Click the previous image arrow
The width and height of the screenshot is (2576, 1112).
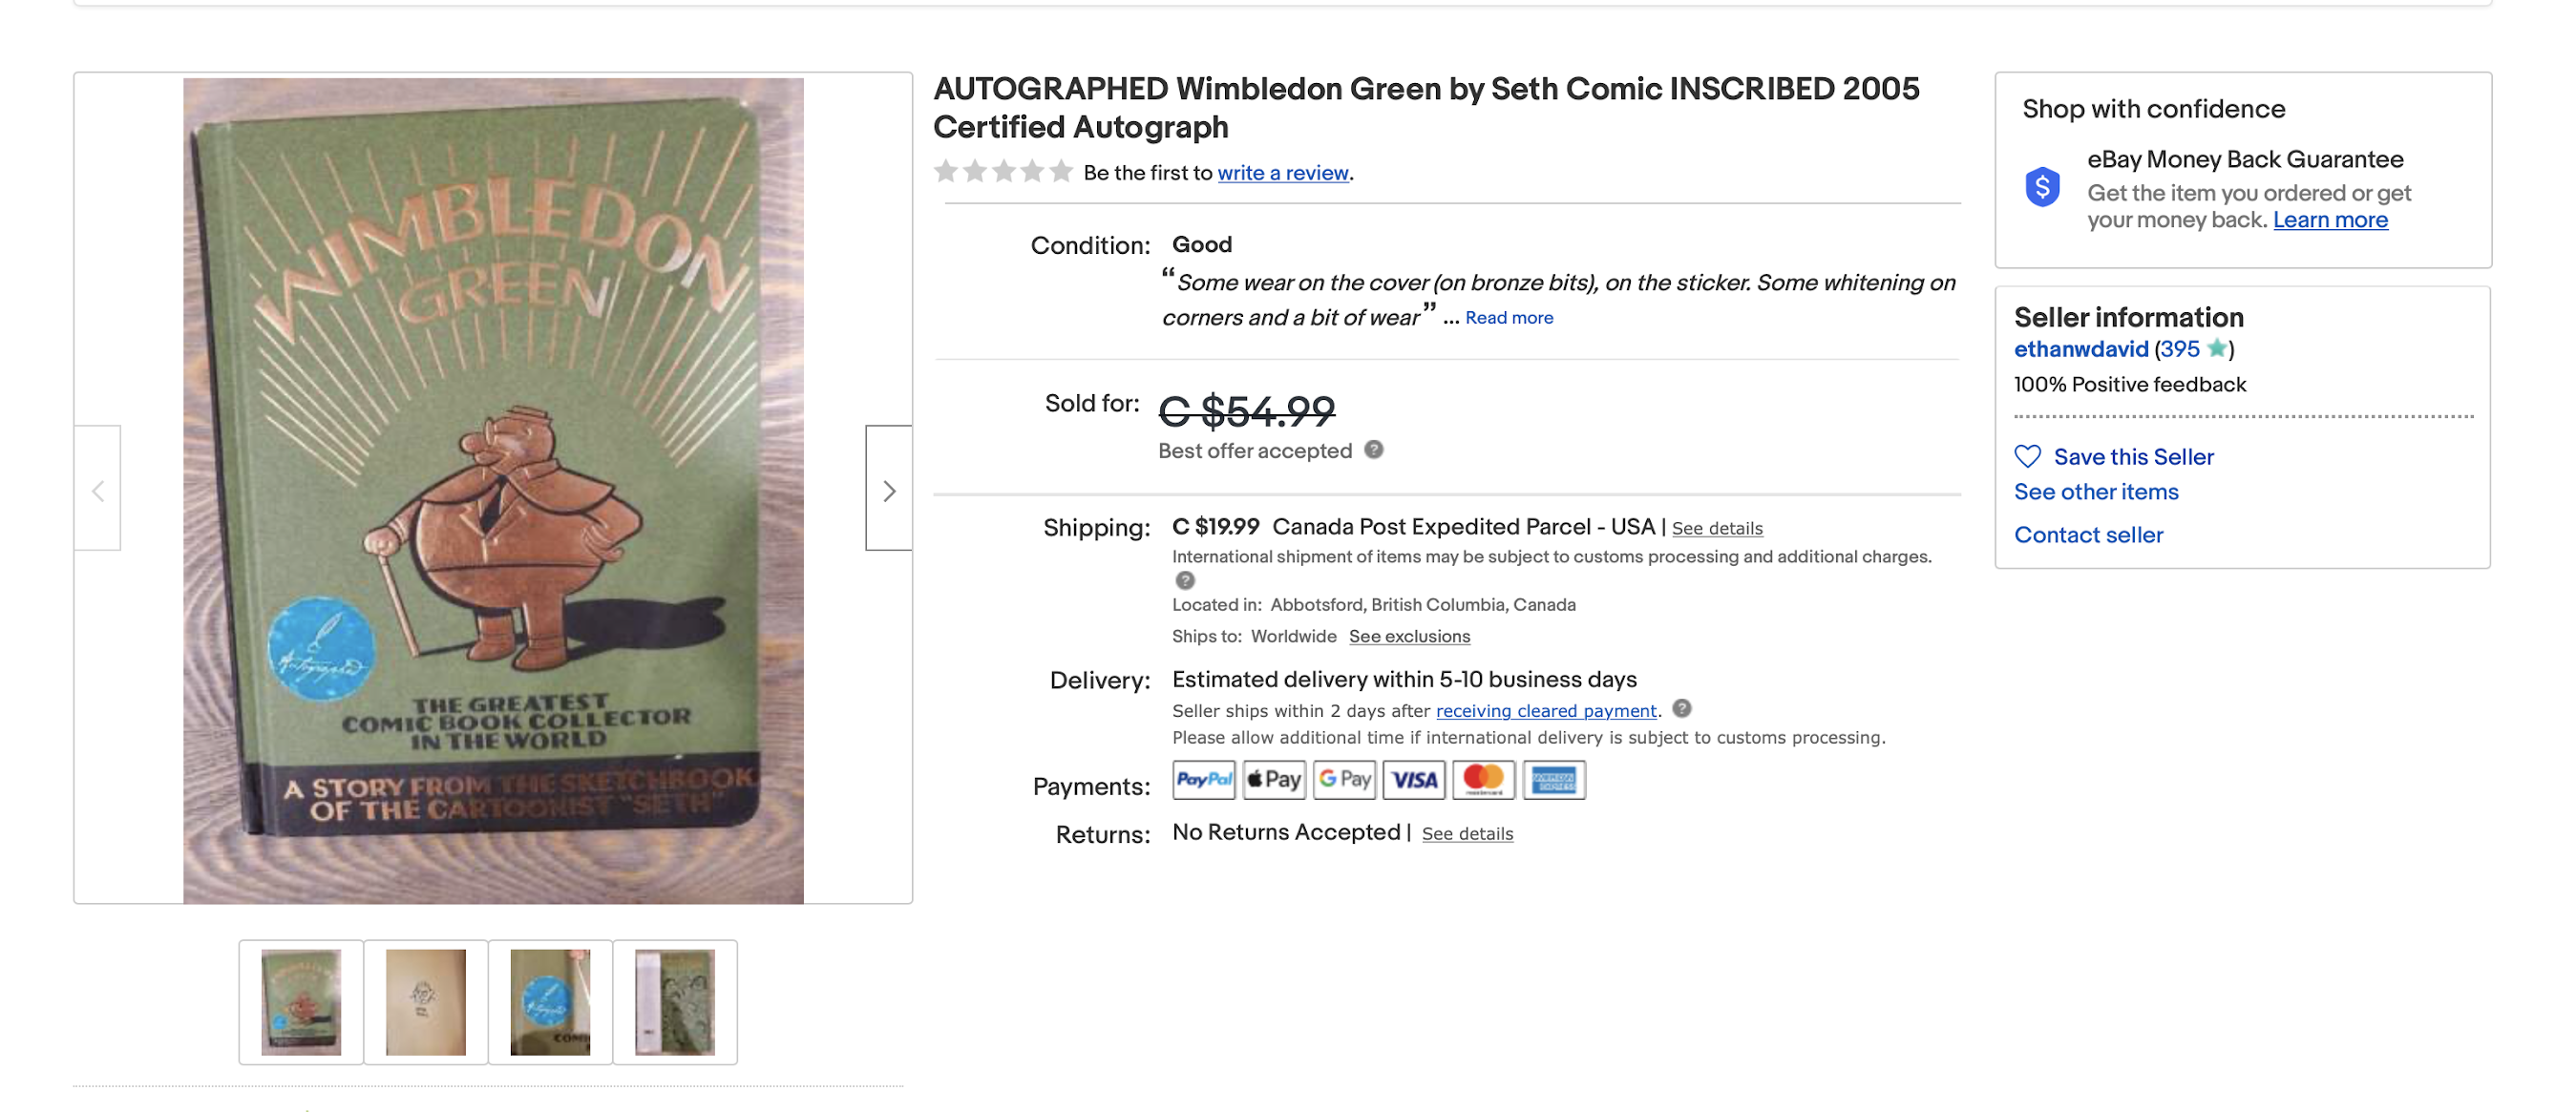98,490
